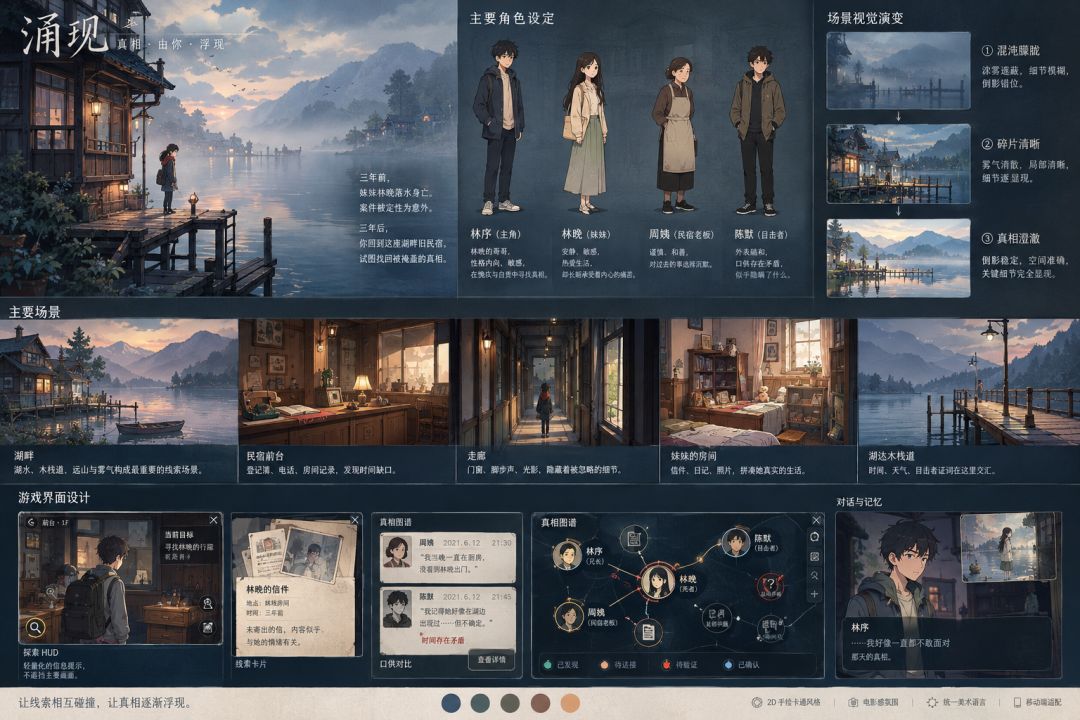1080x720 pixels.
Task: Click the circular refresh icon in the graph toolbar
Action: 814,537
